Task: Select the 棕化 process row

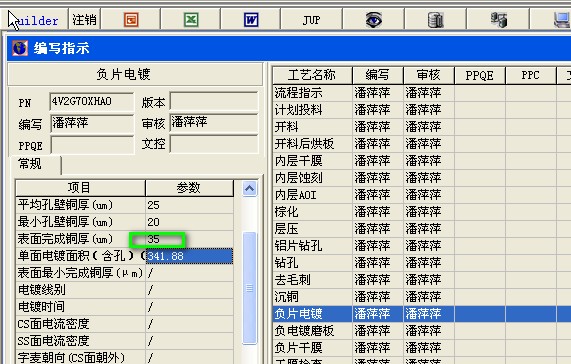Action: click(422, 211)
